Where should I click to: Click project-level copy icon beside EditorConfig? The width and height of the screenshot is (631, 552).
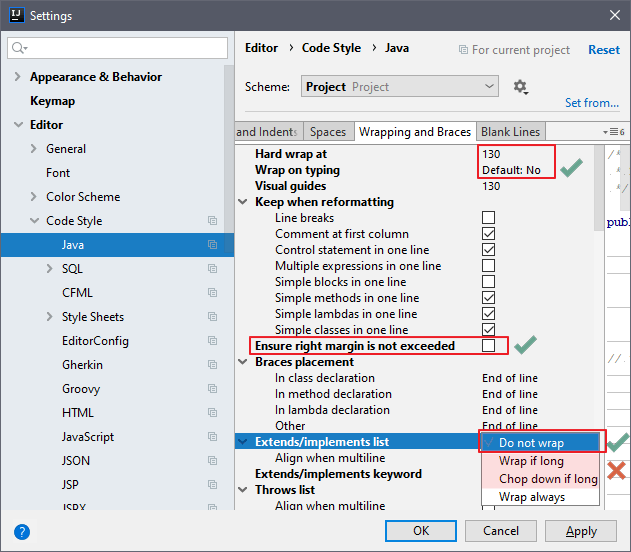click(212, 341)
